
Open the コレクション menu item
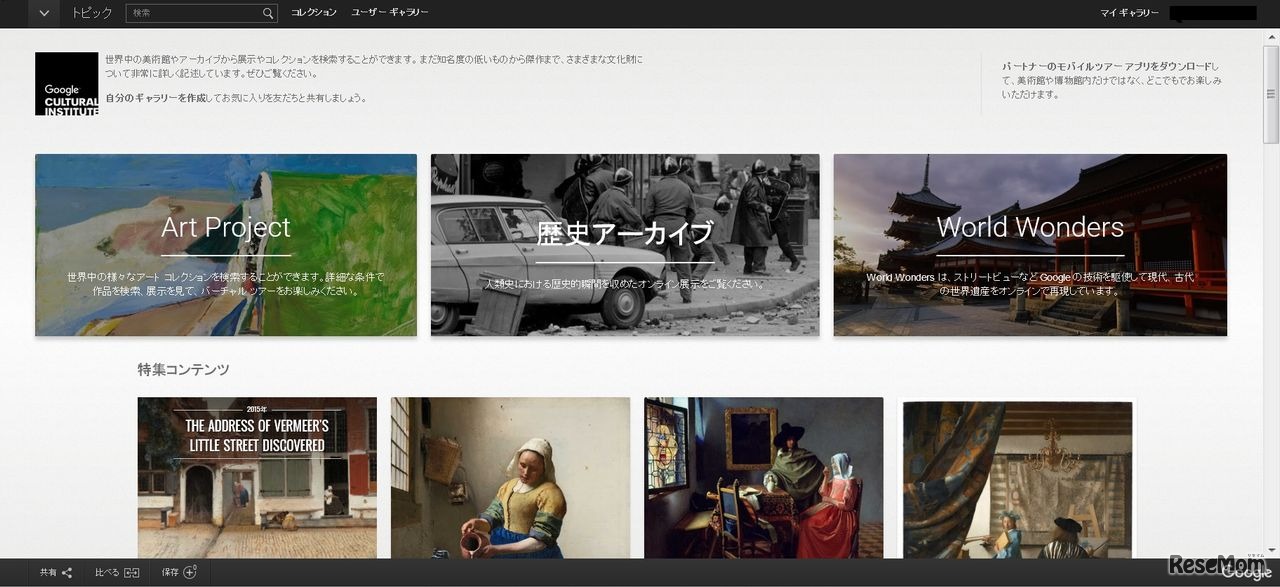tap(314, 13)
